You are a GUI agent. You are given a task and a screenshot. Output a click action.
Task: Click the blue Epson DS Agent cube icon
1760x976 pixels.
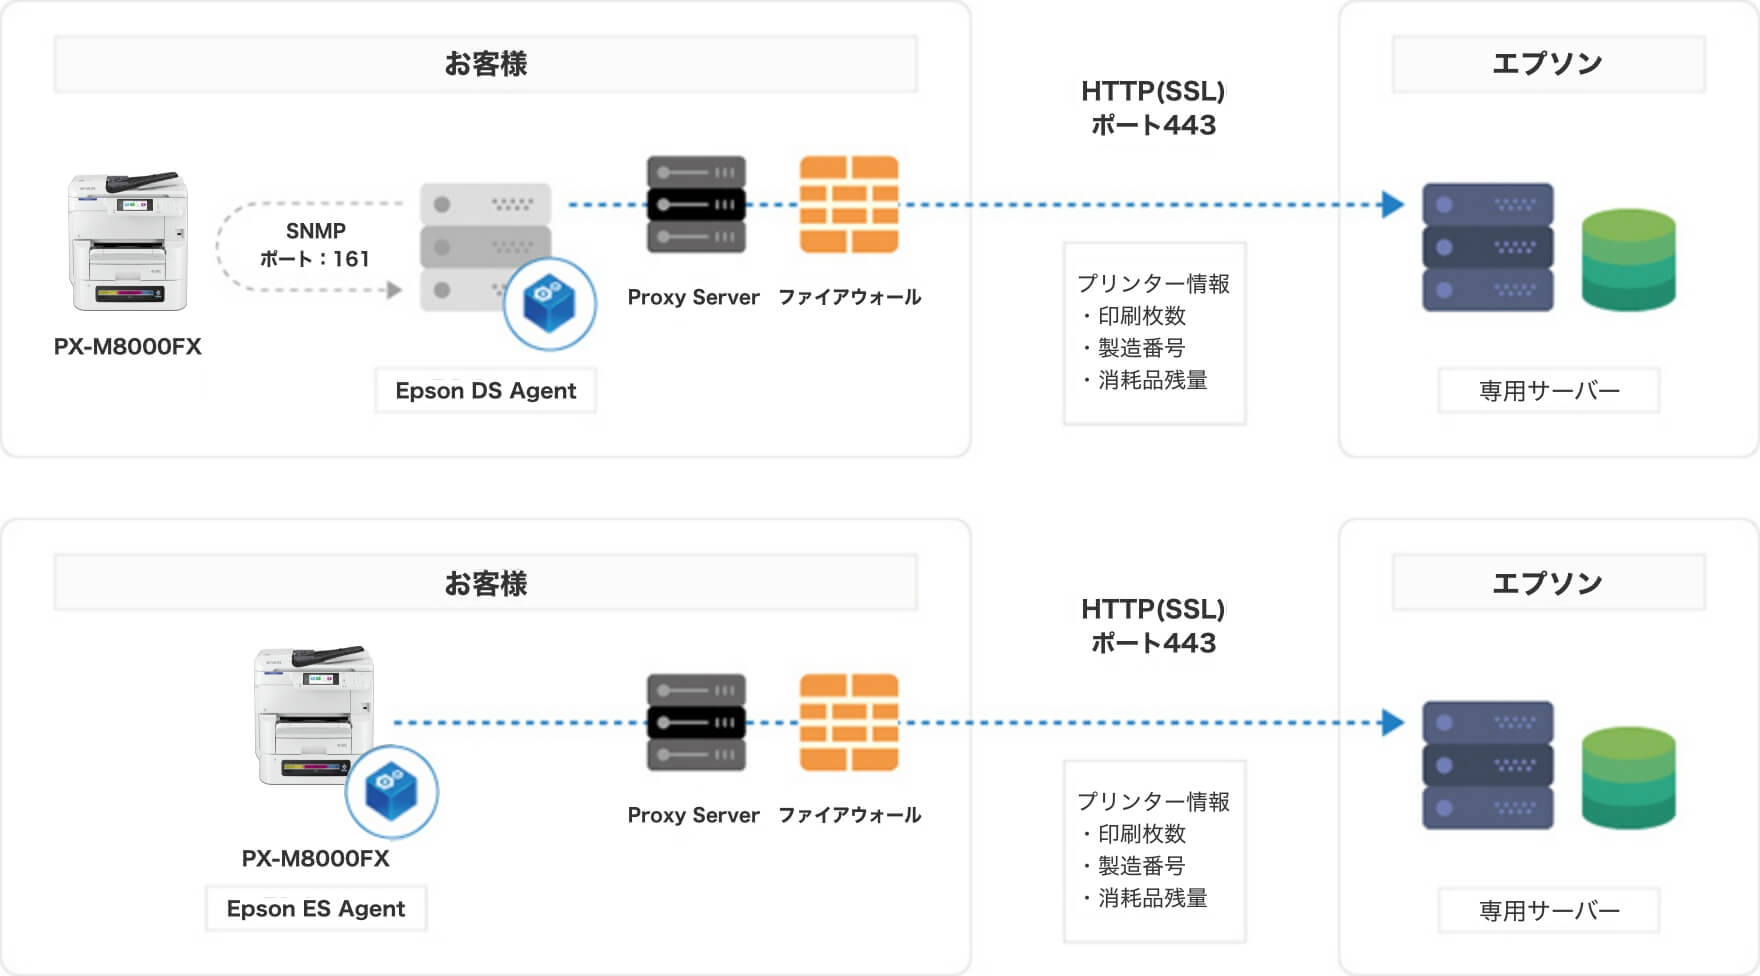pyautogui.click(x=549, y=304)
